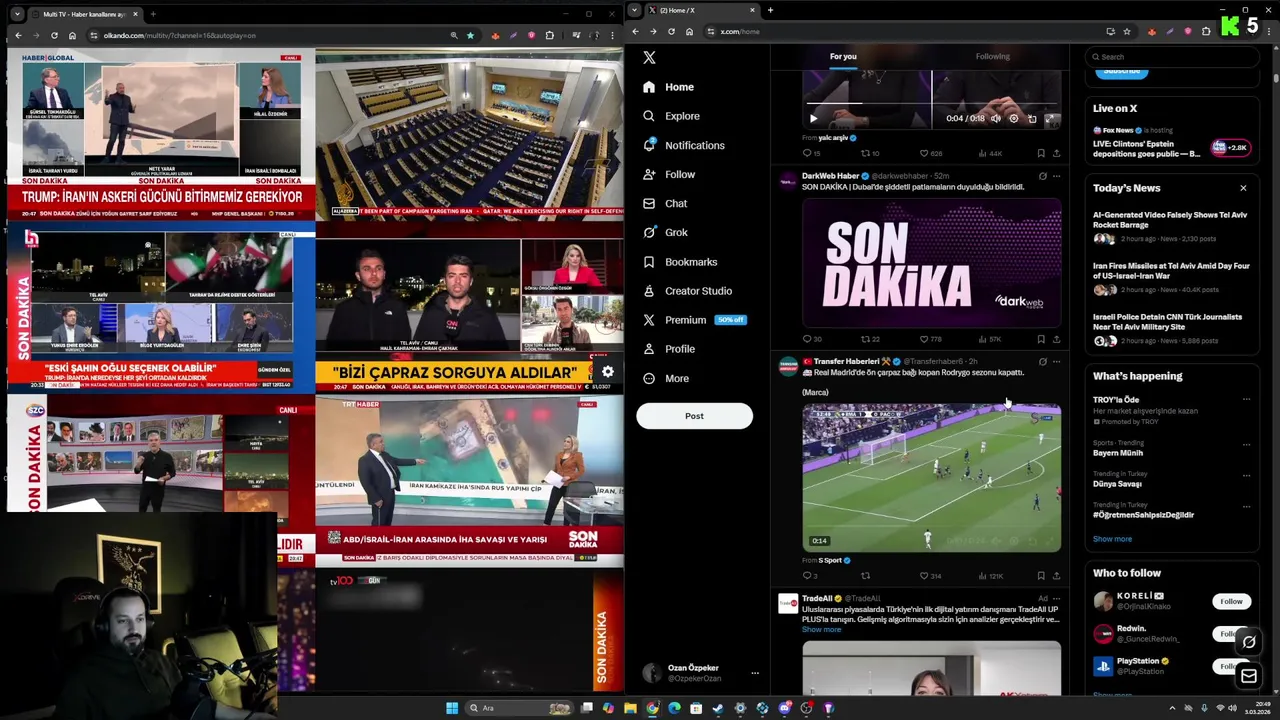Open the Real Madrid football video

pyautogui.click(x=931, y=477)
